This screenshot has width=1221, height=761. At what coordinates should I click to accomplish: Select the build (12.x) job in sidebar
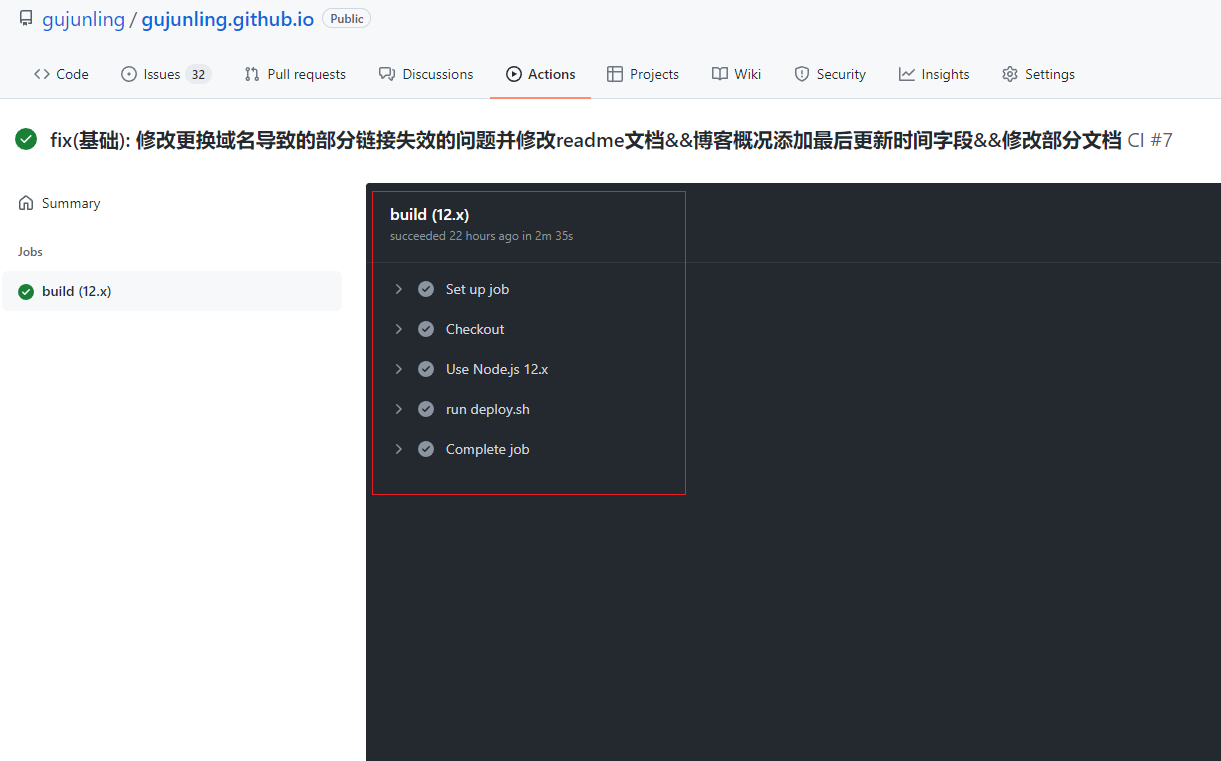point(77,291)
